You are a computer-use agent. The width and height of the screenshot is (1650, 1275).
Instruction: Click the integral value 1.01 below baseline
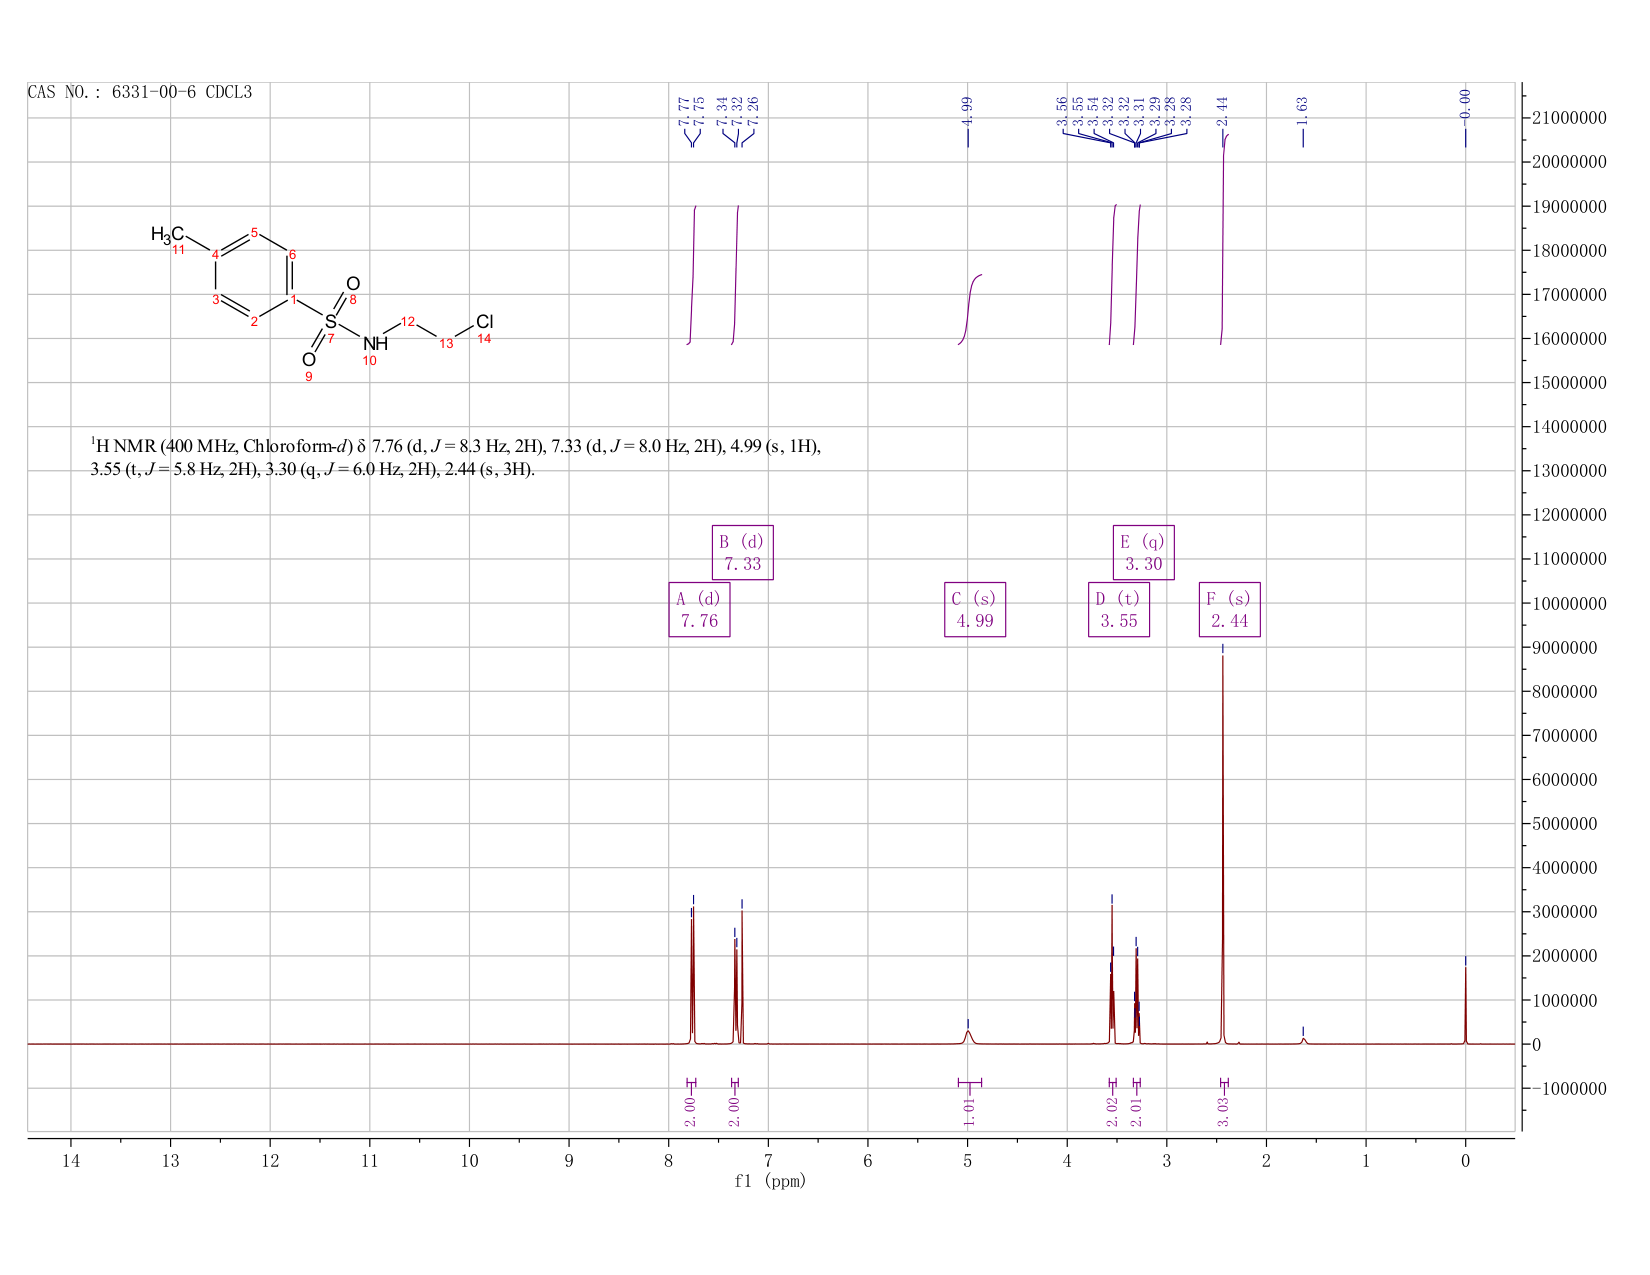[x=969, y=1111]
